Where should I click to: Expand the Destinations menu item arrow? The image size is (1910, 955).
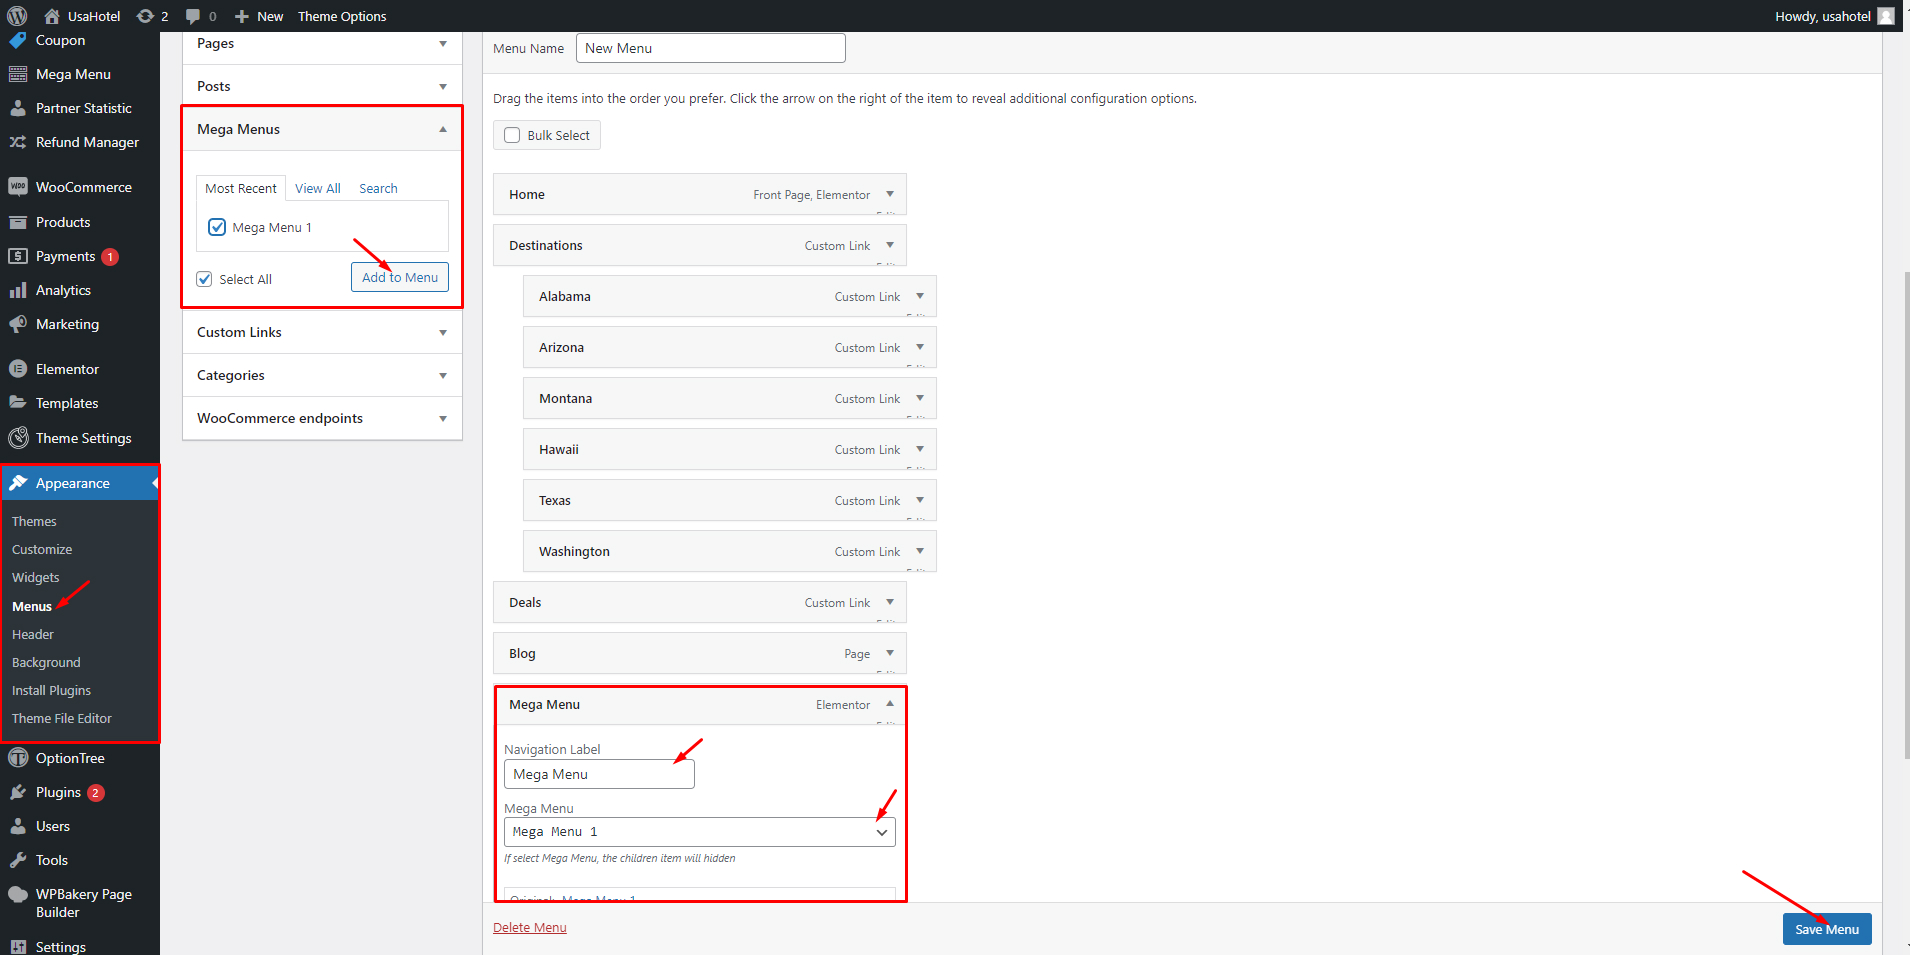[x=890, y=245]
